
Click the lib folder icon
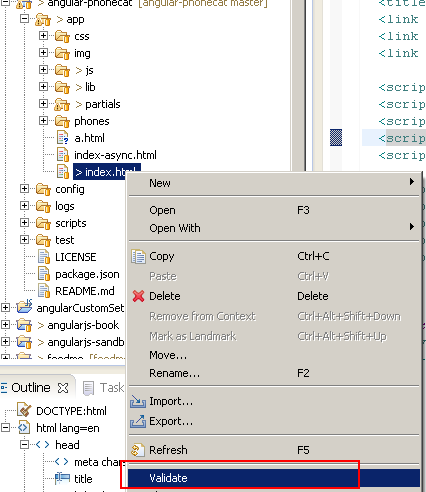[x=62, y=87]
